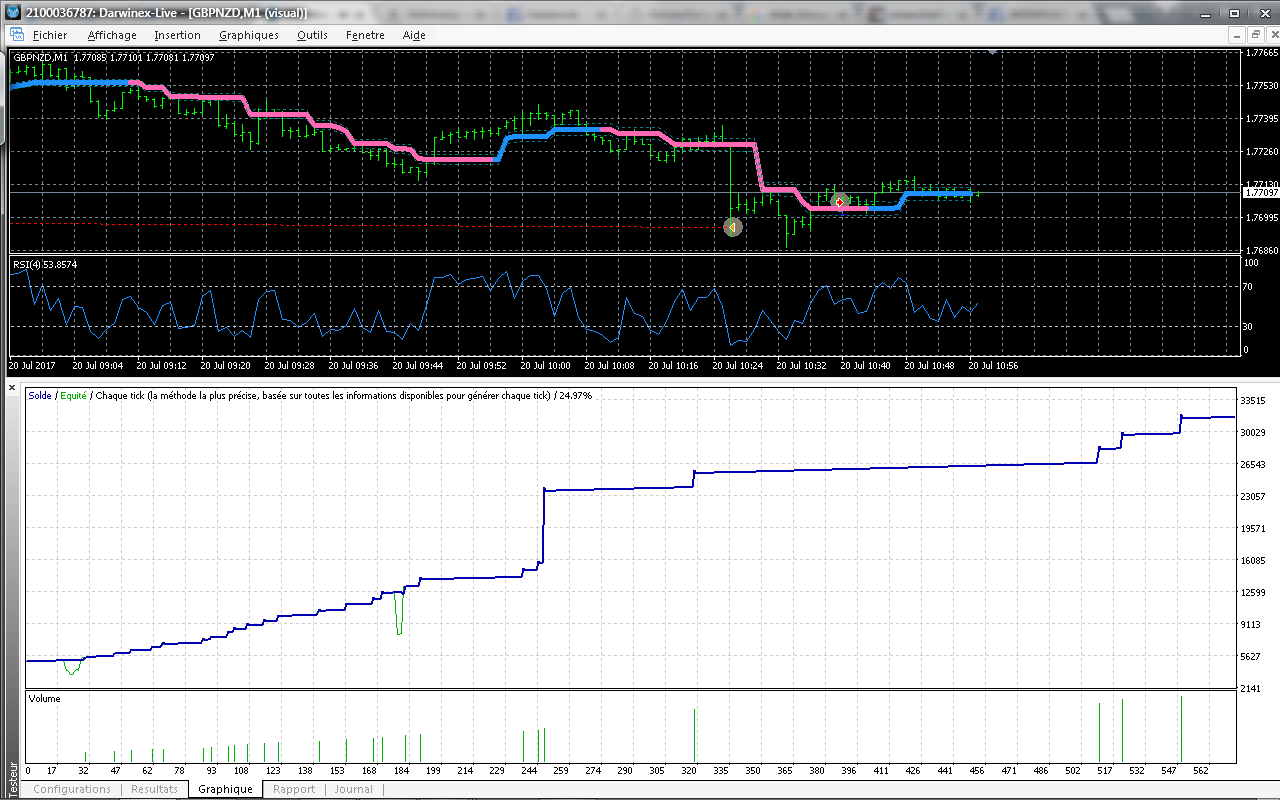Click the MetaTrader application icon in title bar

(x=11, y=11)
